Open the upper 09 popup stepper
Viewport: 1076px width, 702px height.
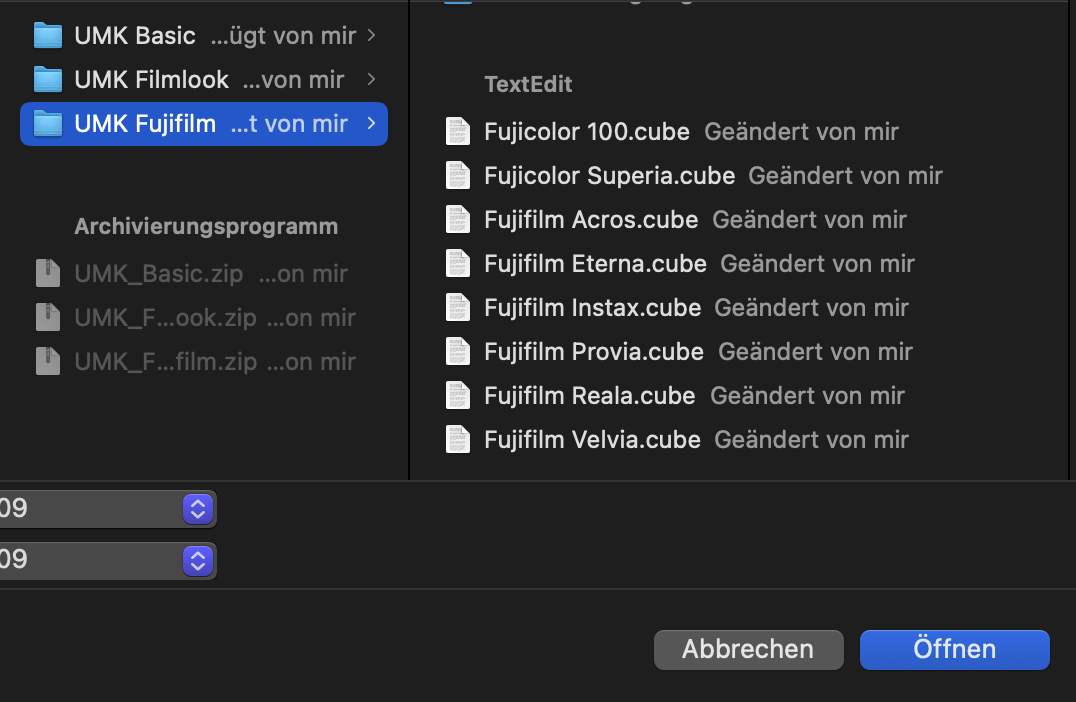[198, 509]
